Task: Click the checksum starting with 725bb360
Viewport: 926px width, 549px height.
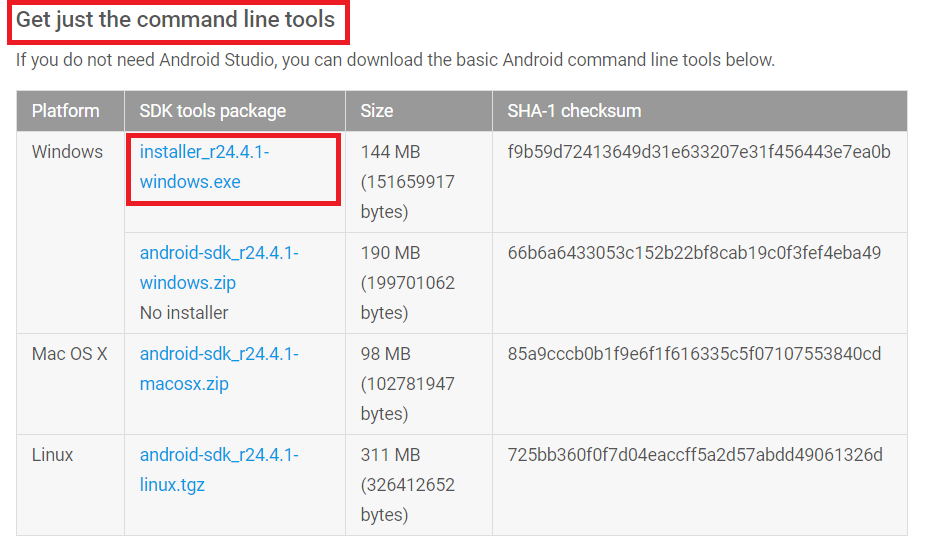Action: (695, 455)
